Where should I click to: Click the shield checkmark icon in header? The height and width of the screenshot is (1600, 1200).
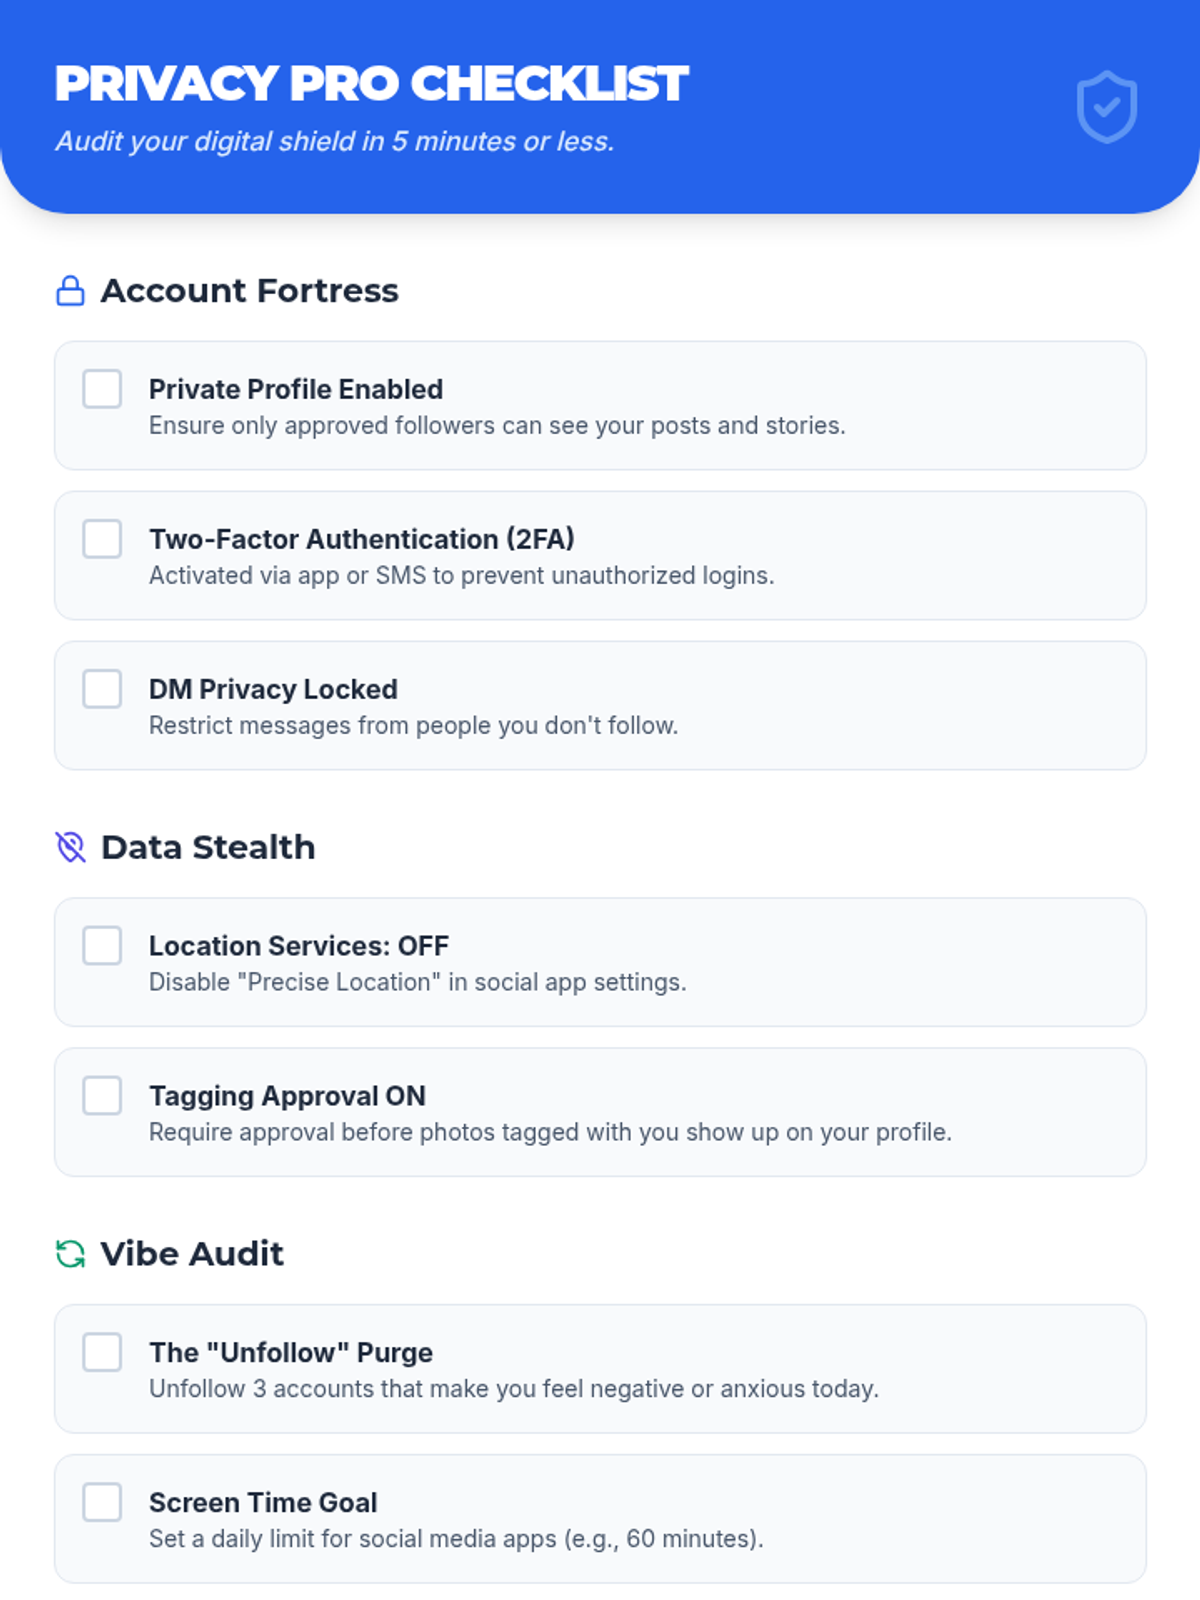click(x=1106, y=106)
